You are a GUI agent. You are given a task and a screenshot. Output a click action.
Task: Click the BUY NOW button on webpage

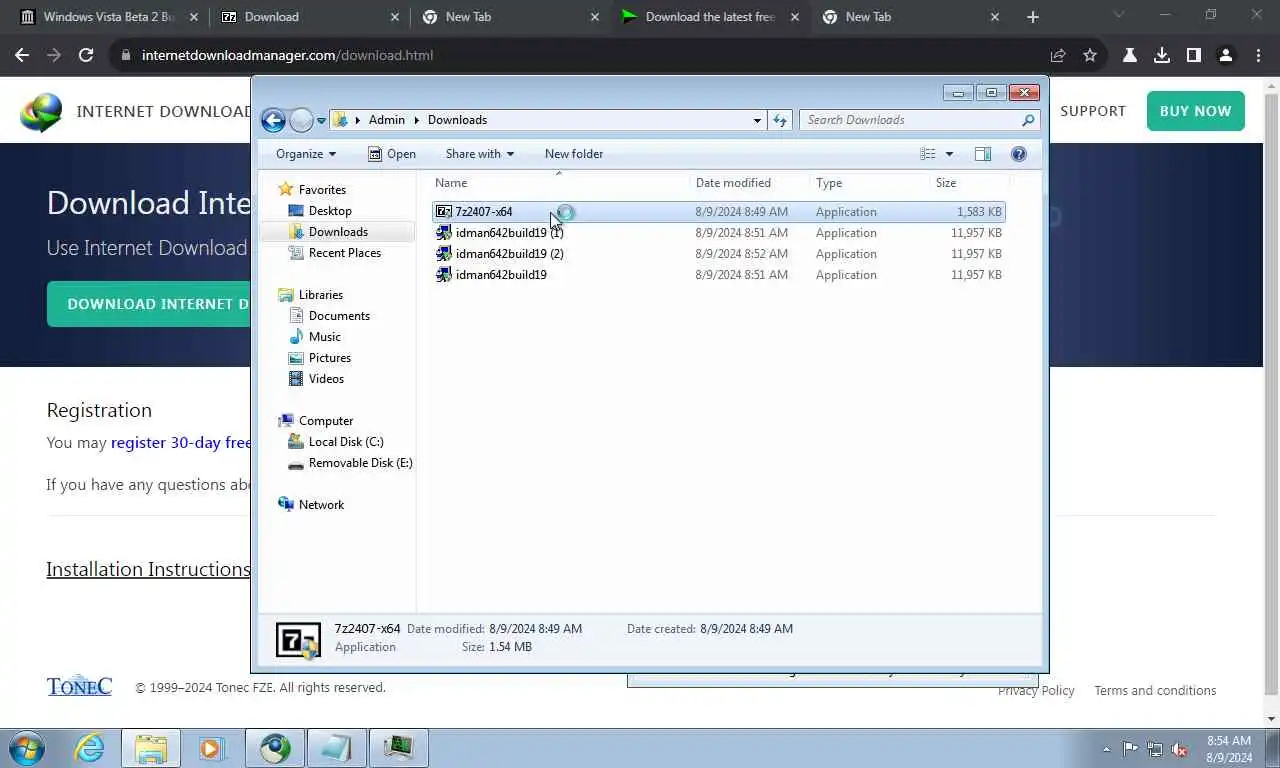[x=1195, y=111]
